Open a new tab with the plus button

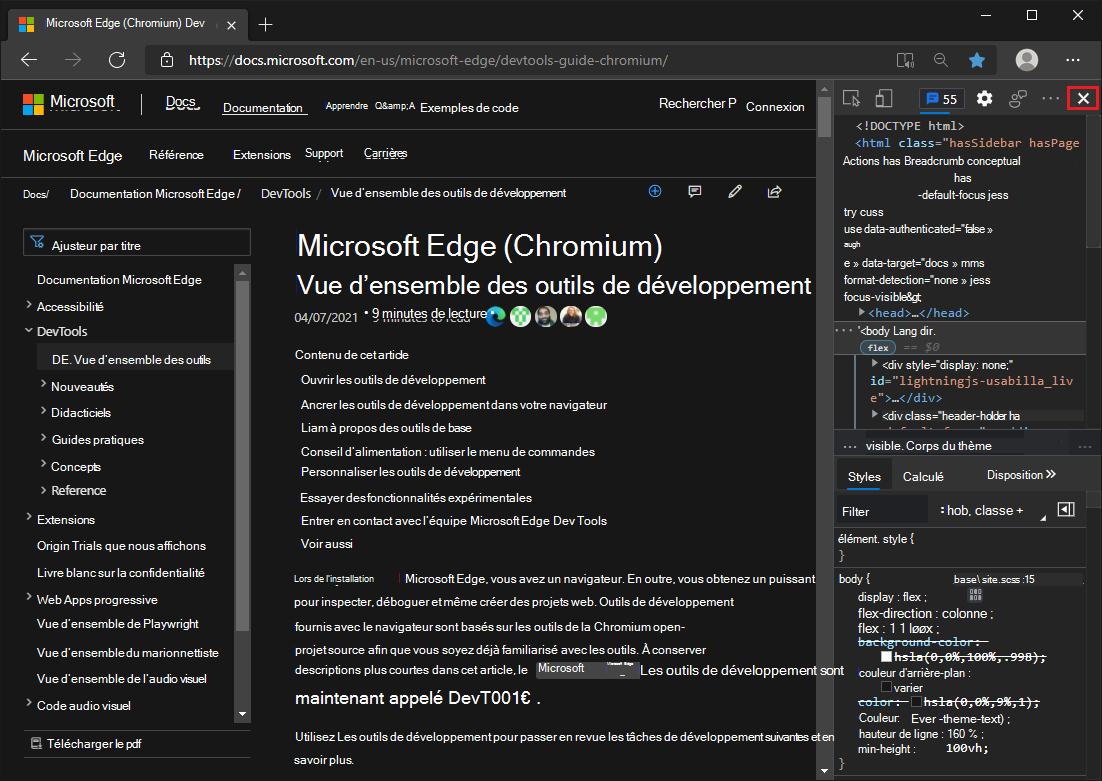point(265,25)
